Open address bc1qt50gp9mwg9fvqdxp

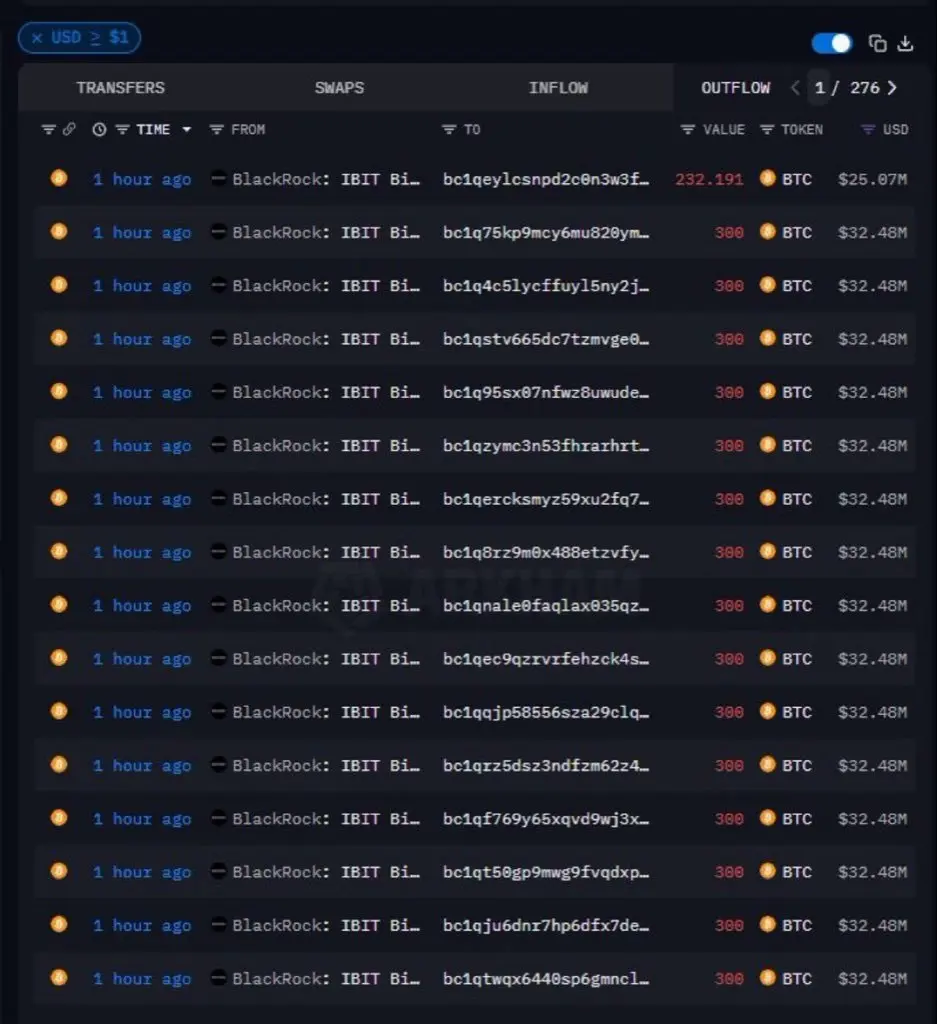(x=546, y=872)
